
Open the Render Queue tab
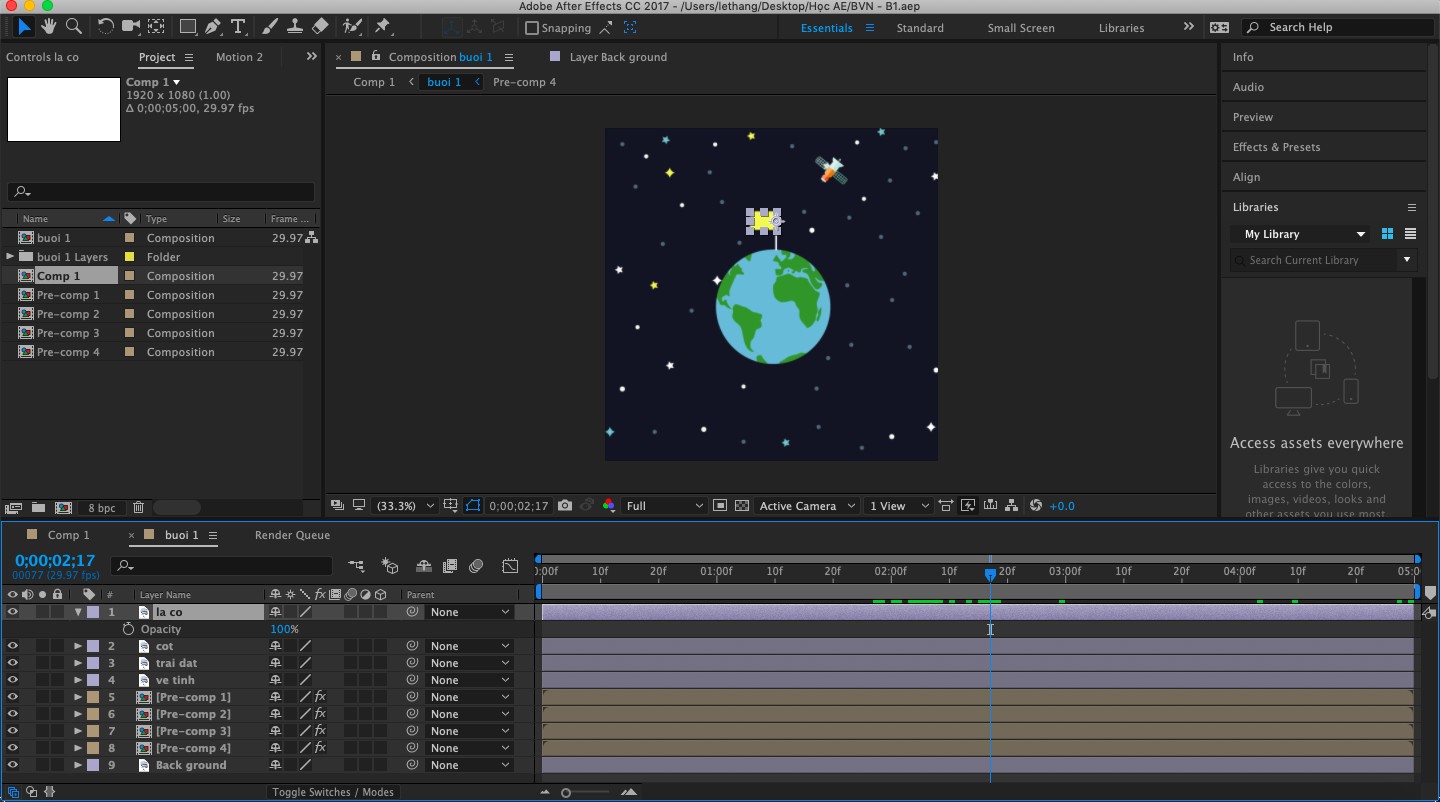[x=292, y=535]
